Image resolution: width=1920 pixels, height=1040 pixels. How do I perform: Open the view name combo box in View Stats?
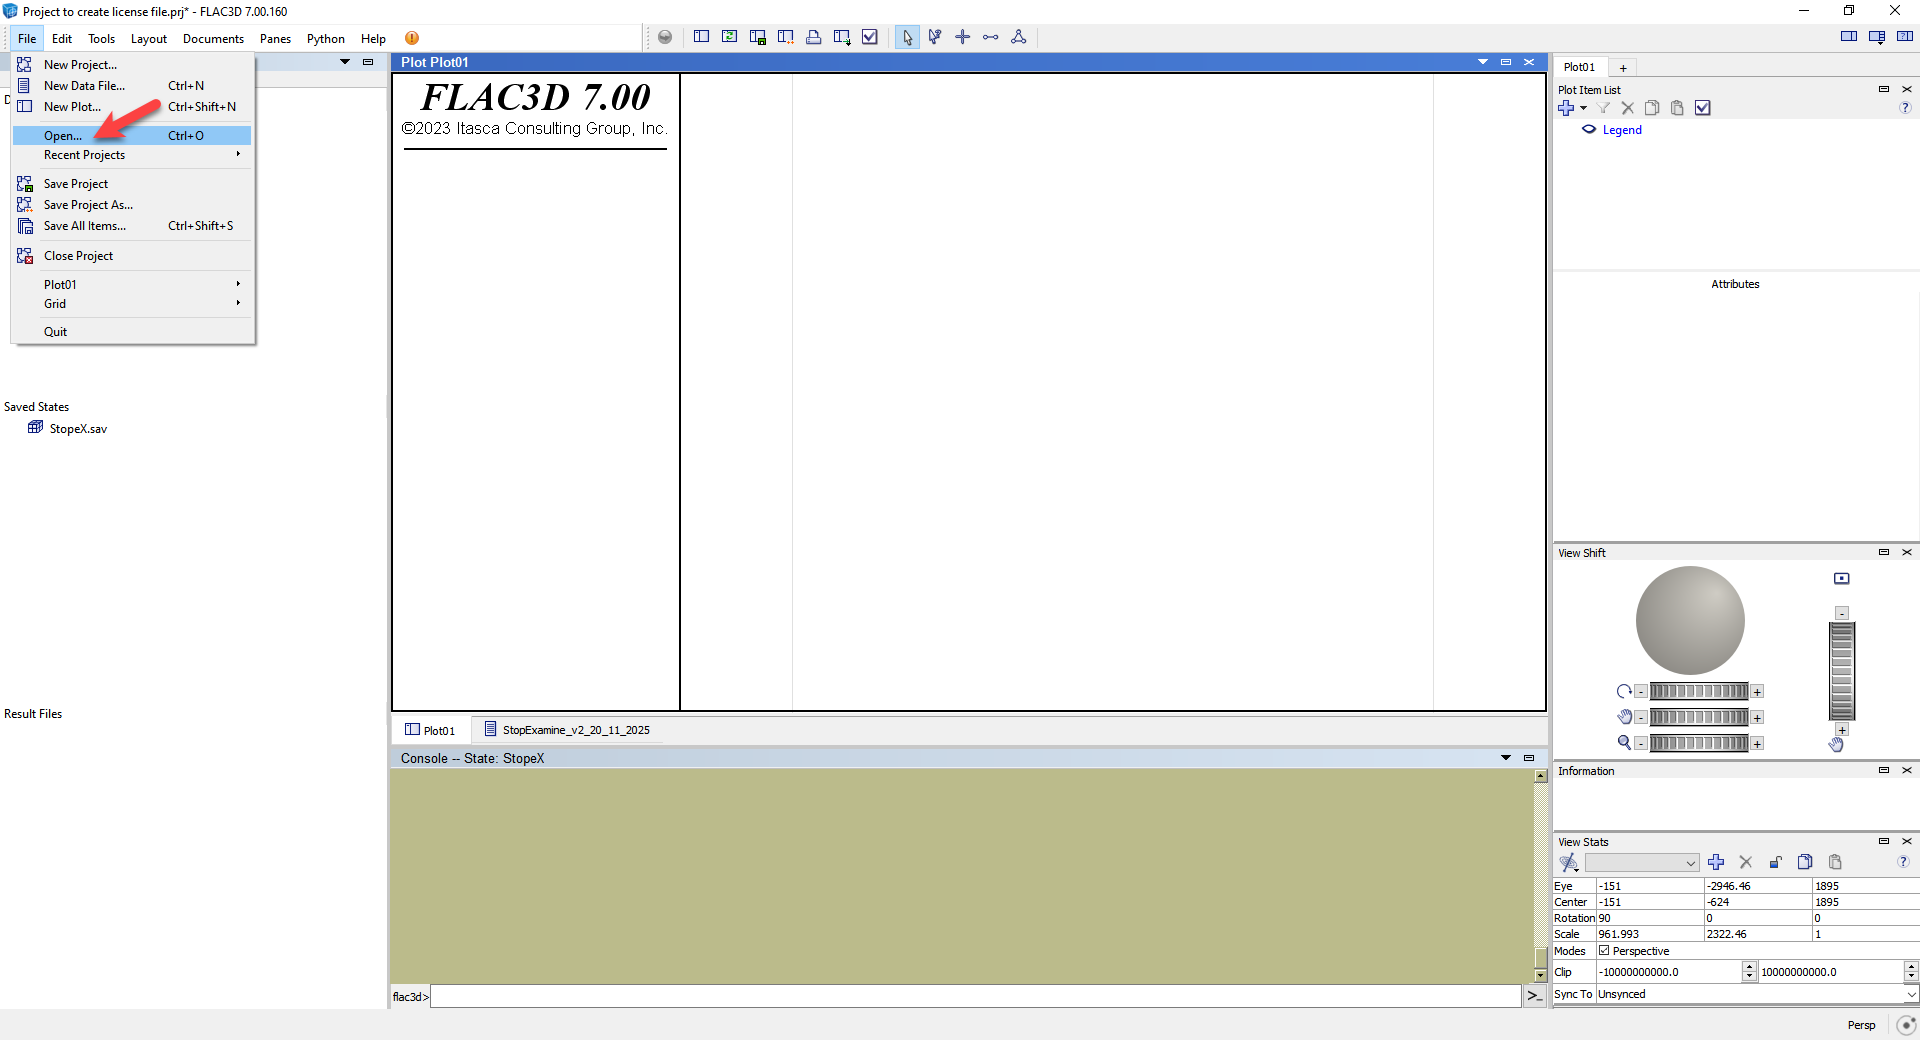tap(1642, 863)
